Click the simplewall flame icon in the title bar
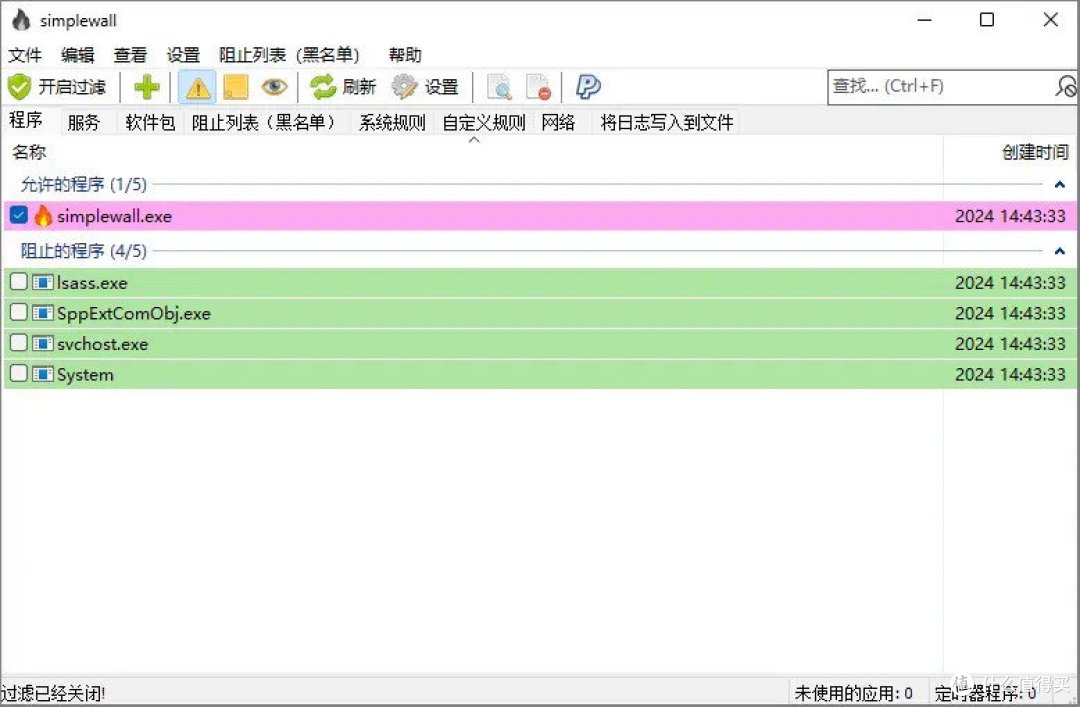 coord(21,20)
